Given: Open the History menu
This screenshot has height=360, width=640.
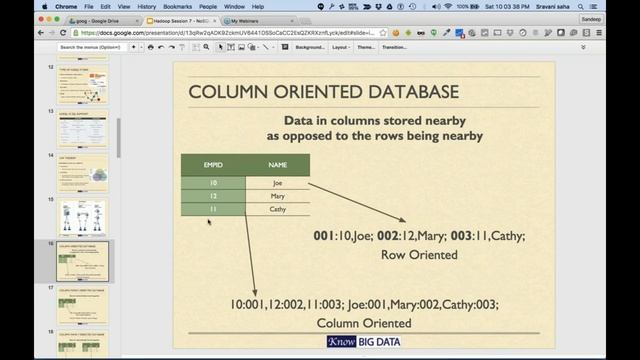Looking at the screenshot, I should pyautogui.click(x=147, y=7).
